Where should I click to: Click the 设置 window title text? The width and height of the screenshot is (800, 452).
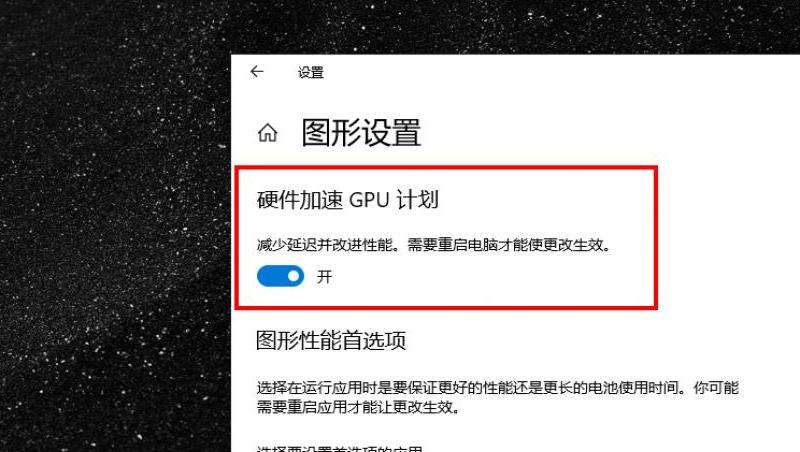pyautogui.click(x=311, y=72)
